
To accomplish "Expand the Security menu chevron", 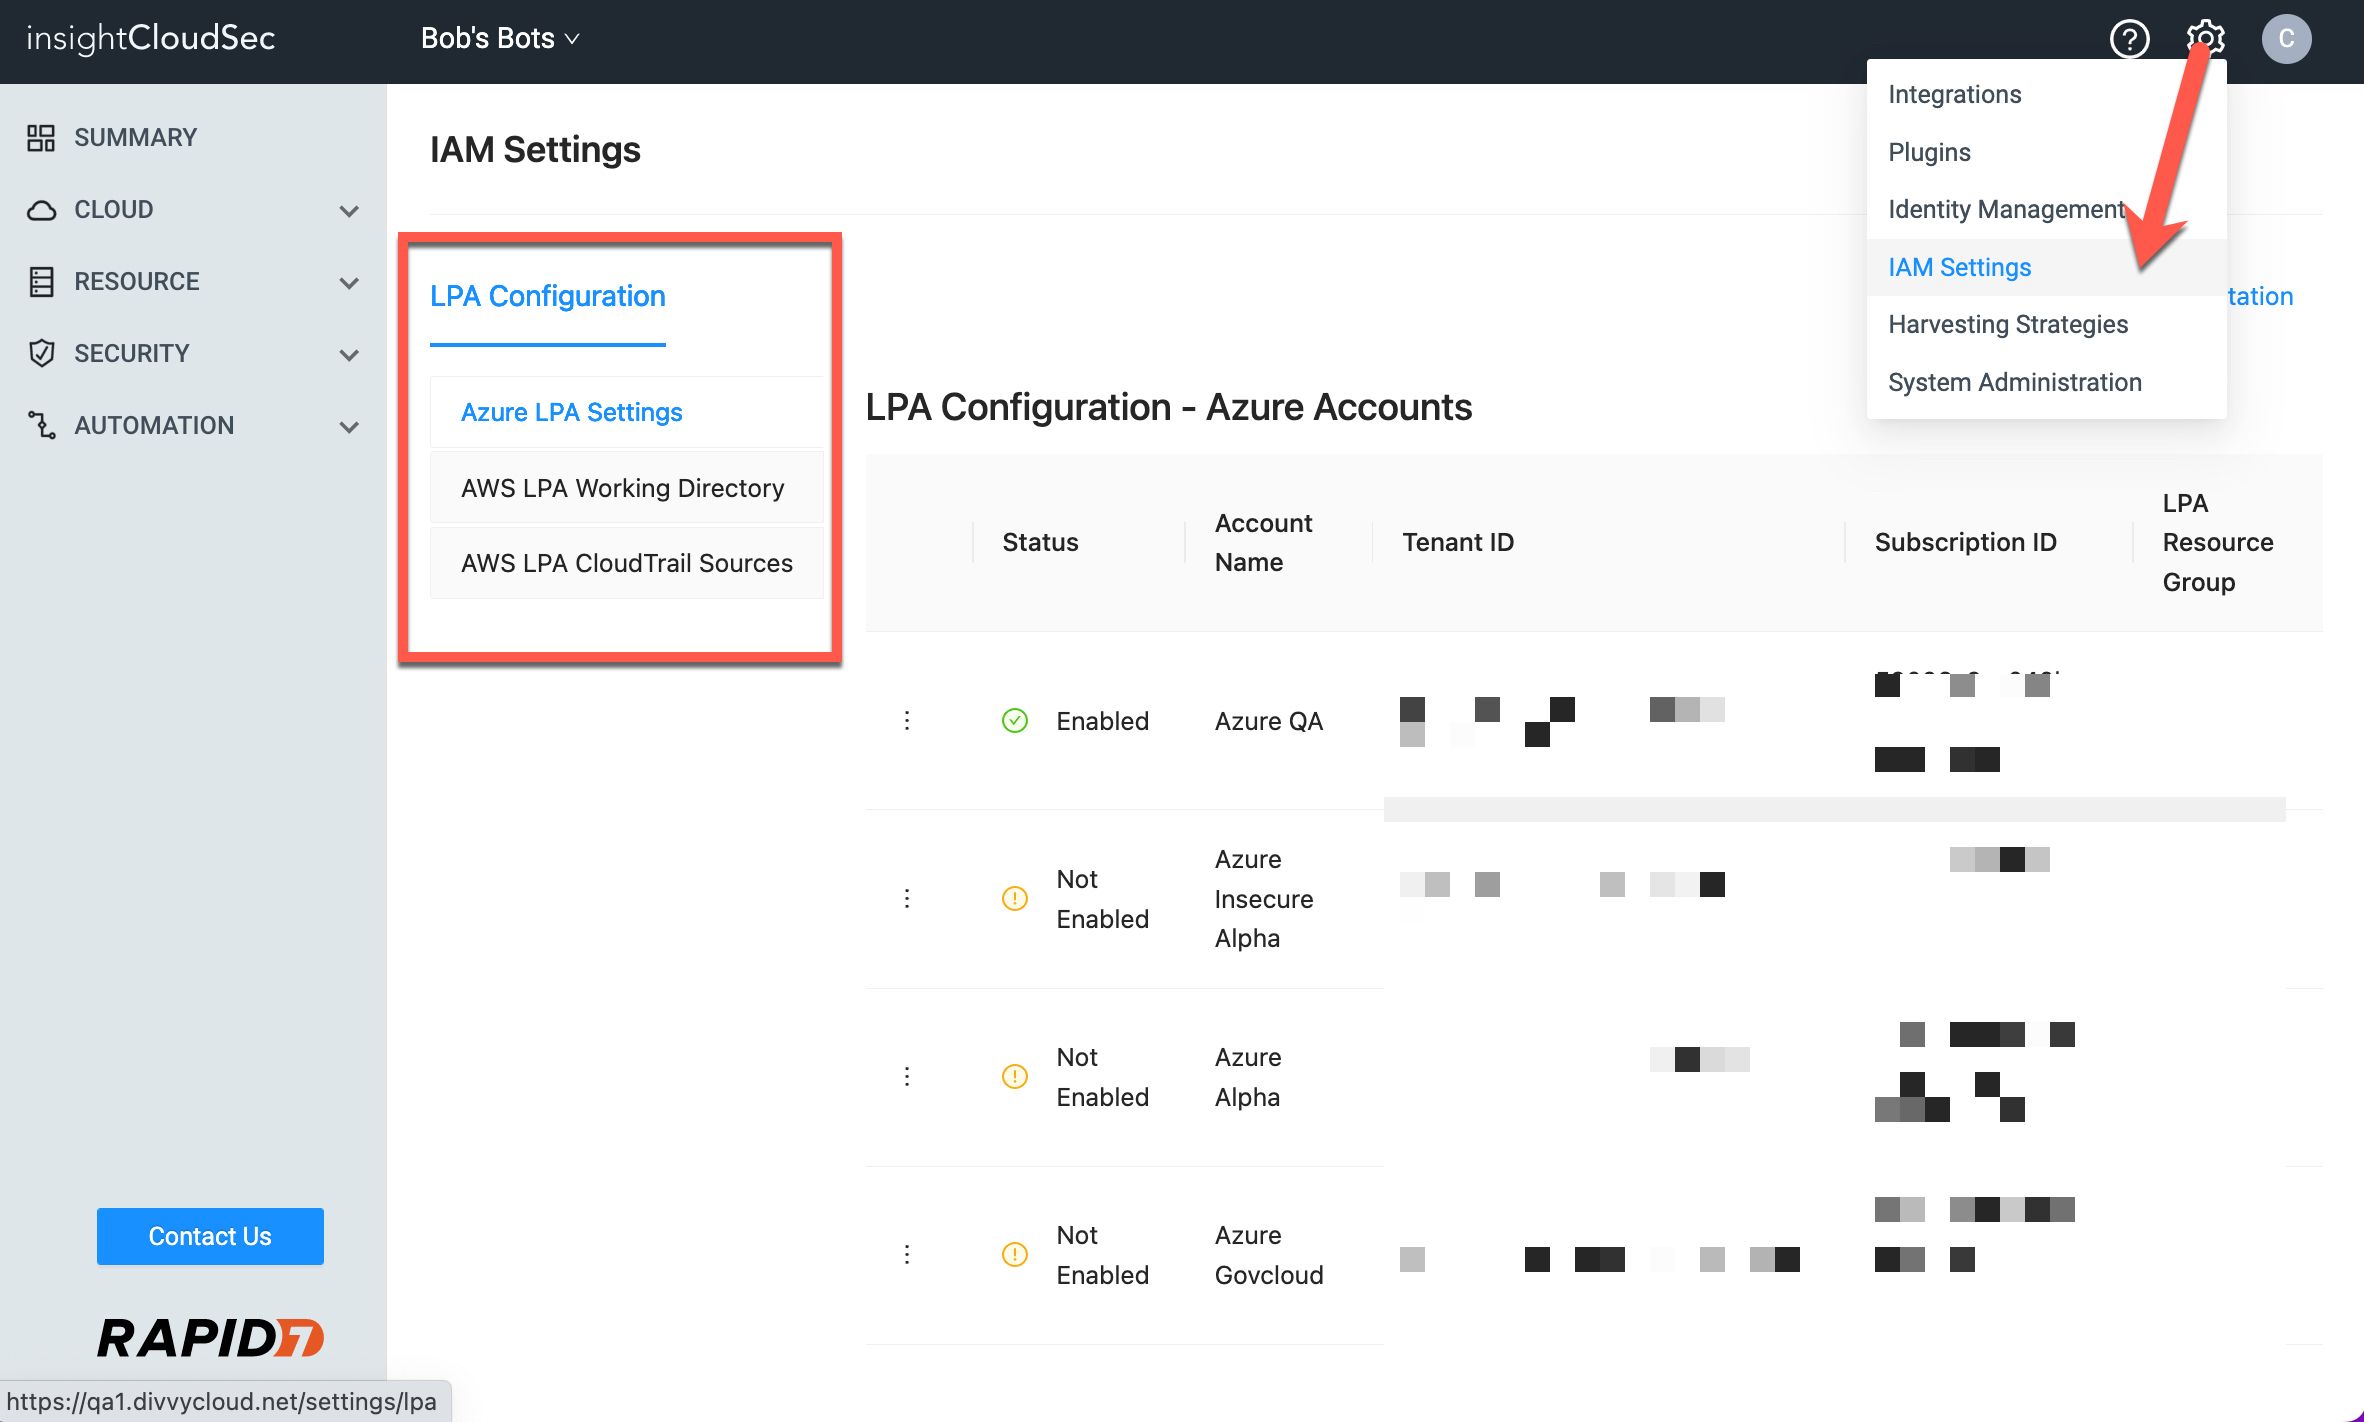I will [x=349, y=355].
